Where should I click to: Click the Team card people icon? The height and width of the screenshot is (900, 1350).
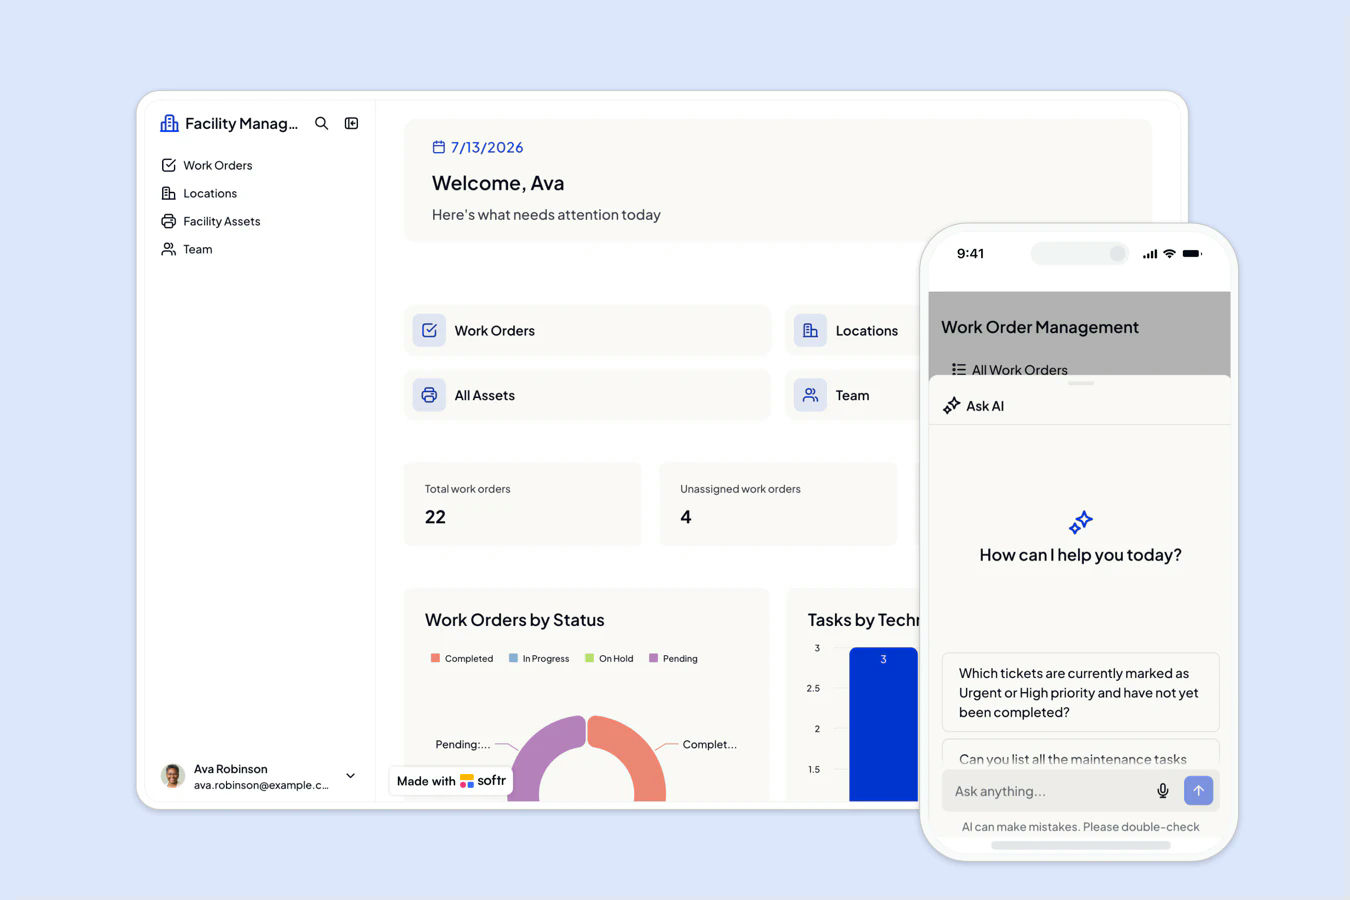pyautogui.click(x=810, y=395)
